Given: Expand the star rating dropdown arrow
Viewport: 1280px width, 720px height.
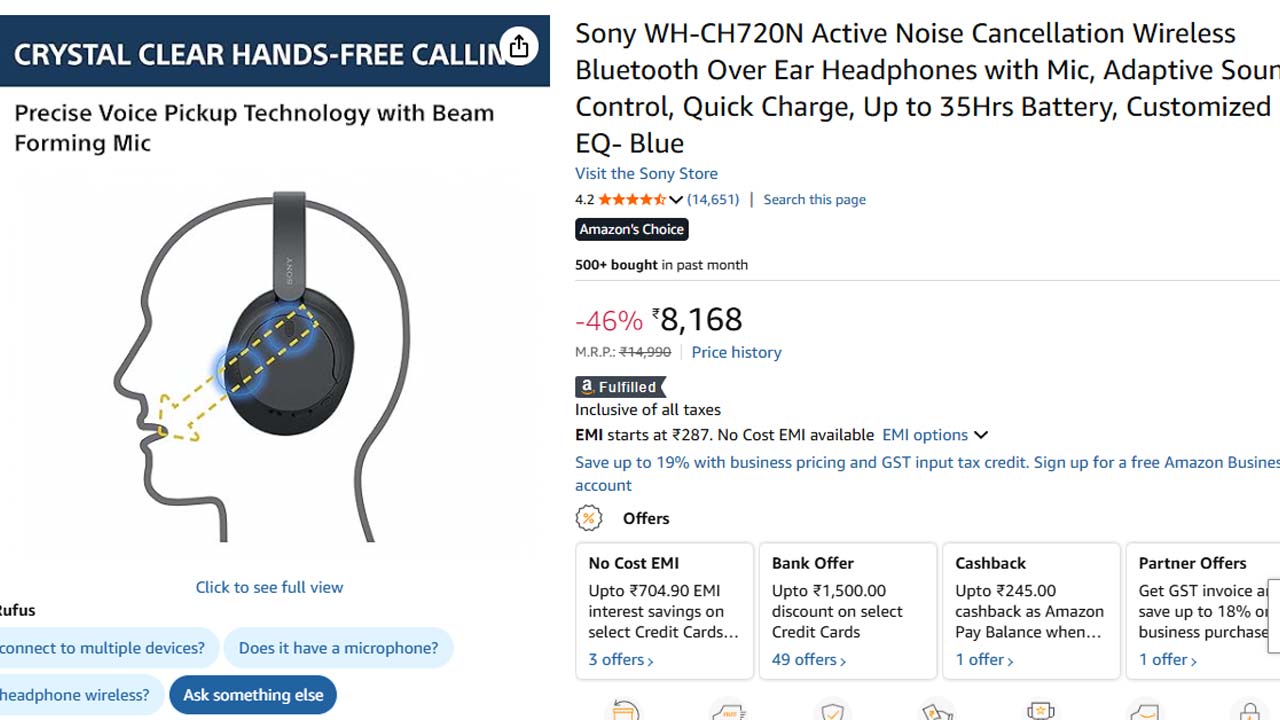Looking at the screenshot, I should [x=676, y=200].
